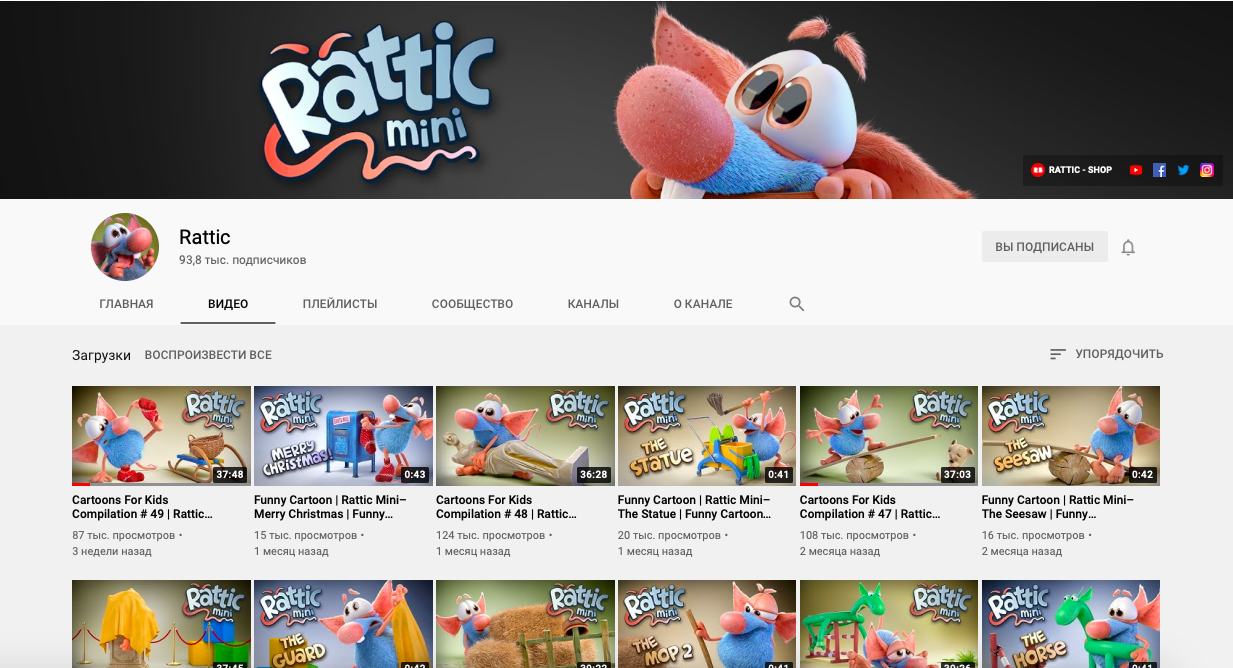Image resolution: width=1233 pixels, height=668 pixels.
Task: Open the Instagram icon in banner
Action: 1207,170
